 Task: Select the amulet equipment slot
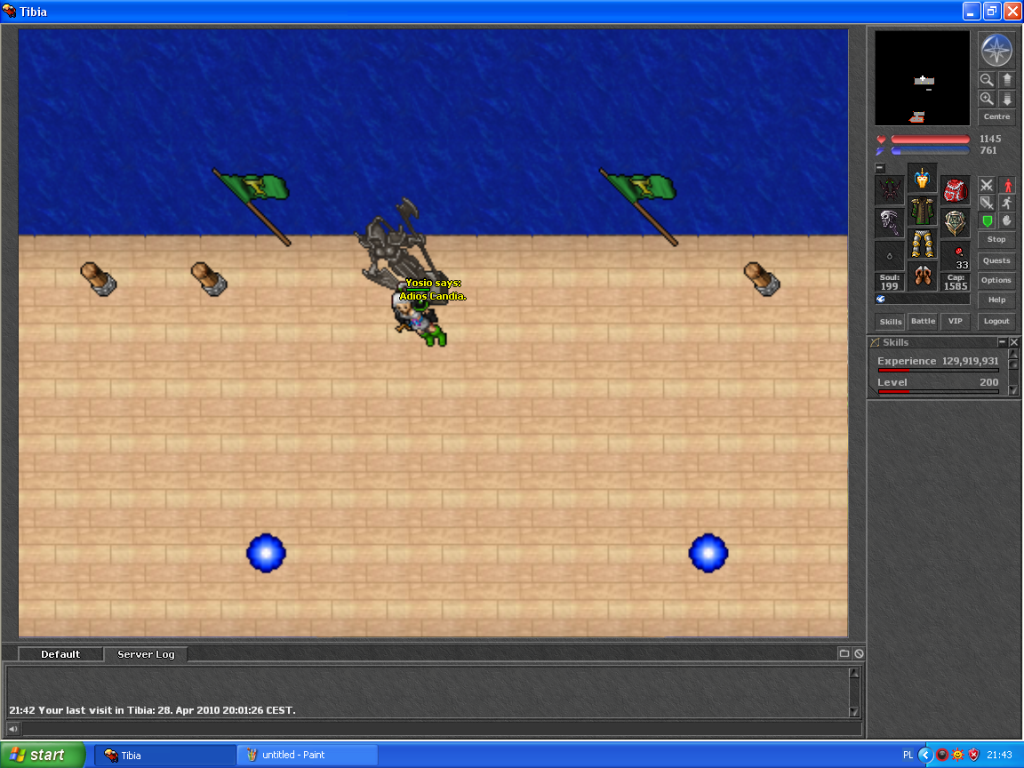click(x=889, y=190)
